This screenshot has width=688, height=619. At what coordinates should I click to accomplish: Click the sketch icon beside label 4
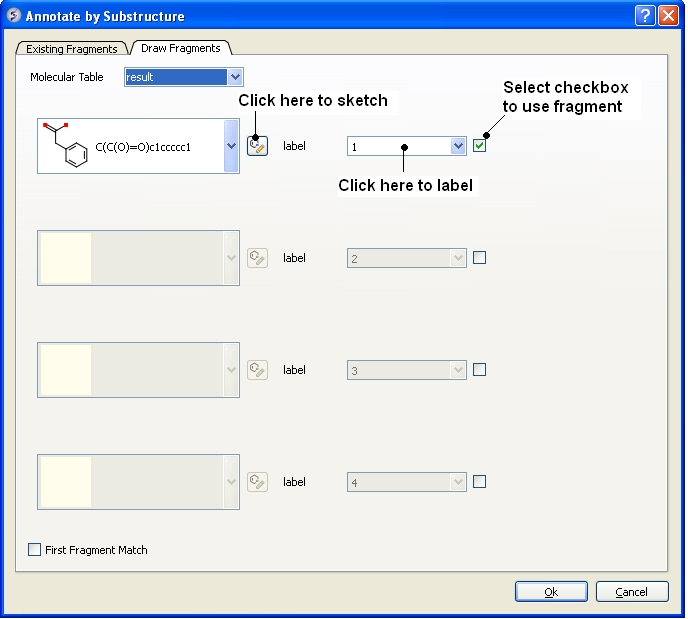coord(257,482)
